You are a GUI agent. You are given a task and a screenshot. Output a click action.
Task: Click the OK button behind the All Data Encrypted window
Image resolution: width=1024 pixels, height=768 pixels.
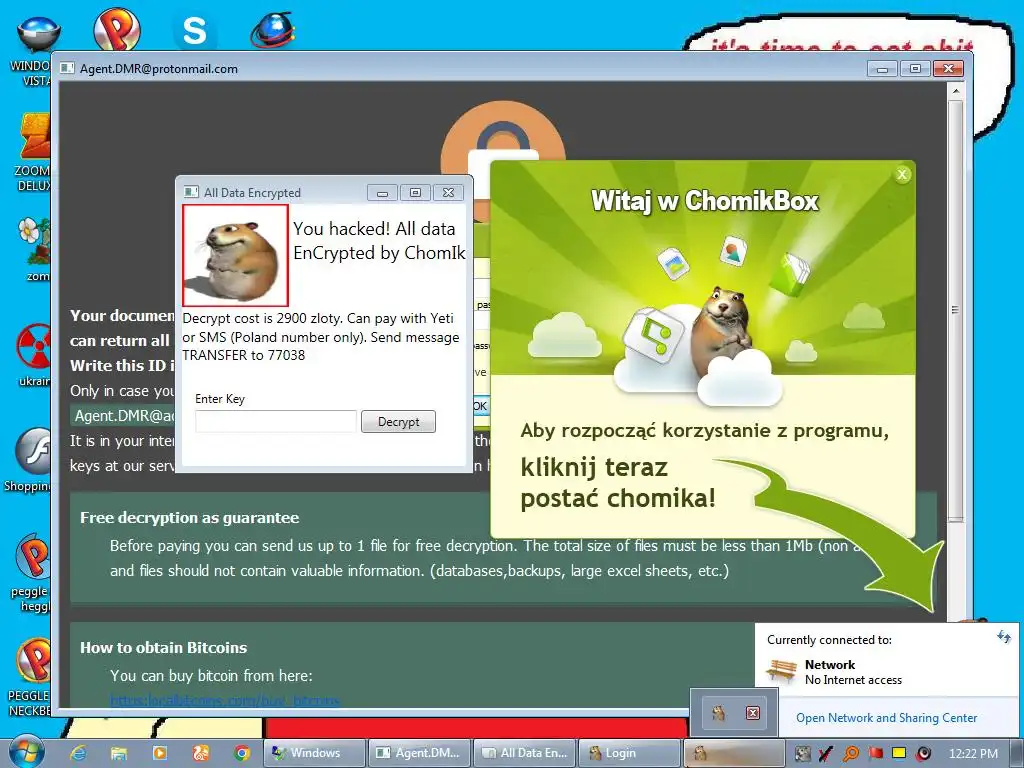pos(480,406)
